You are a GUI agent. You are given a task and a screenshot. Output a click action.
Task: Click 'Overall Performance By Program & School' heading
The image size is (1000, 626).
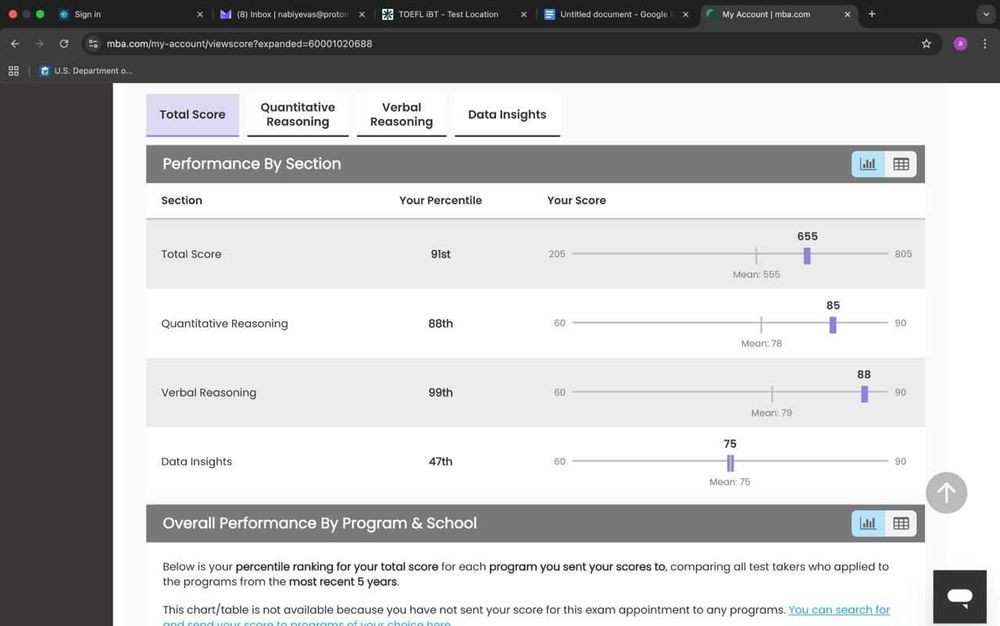(320, 523)
